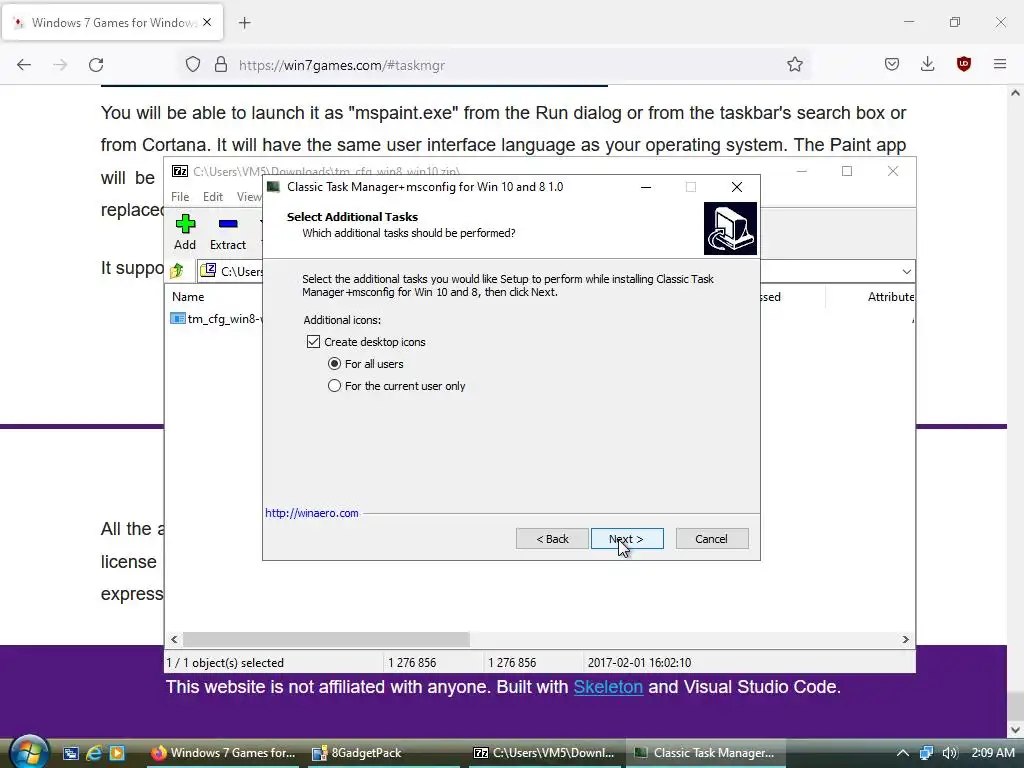Show hidden system tray icons

(x=903, y=753)
